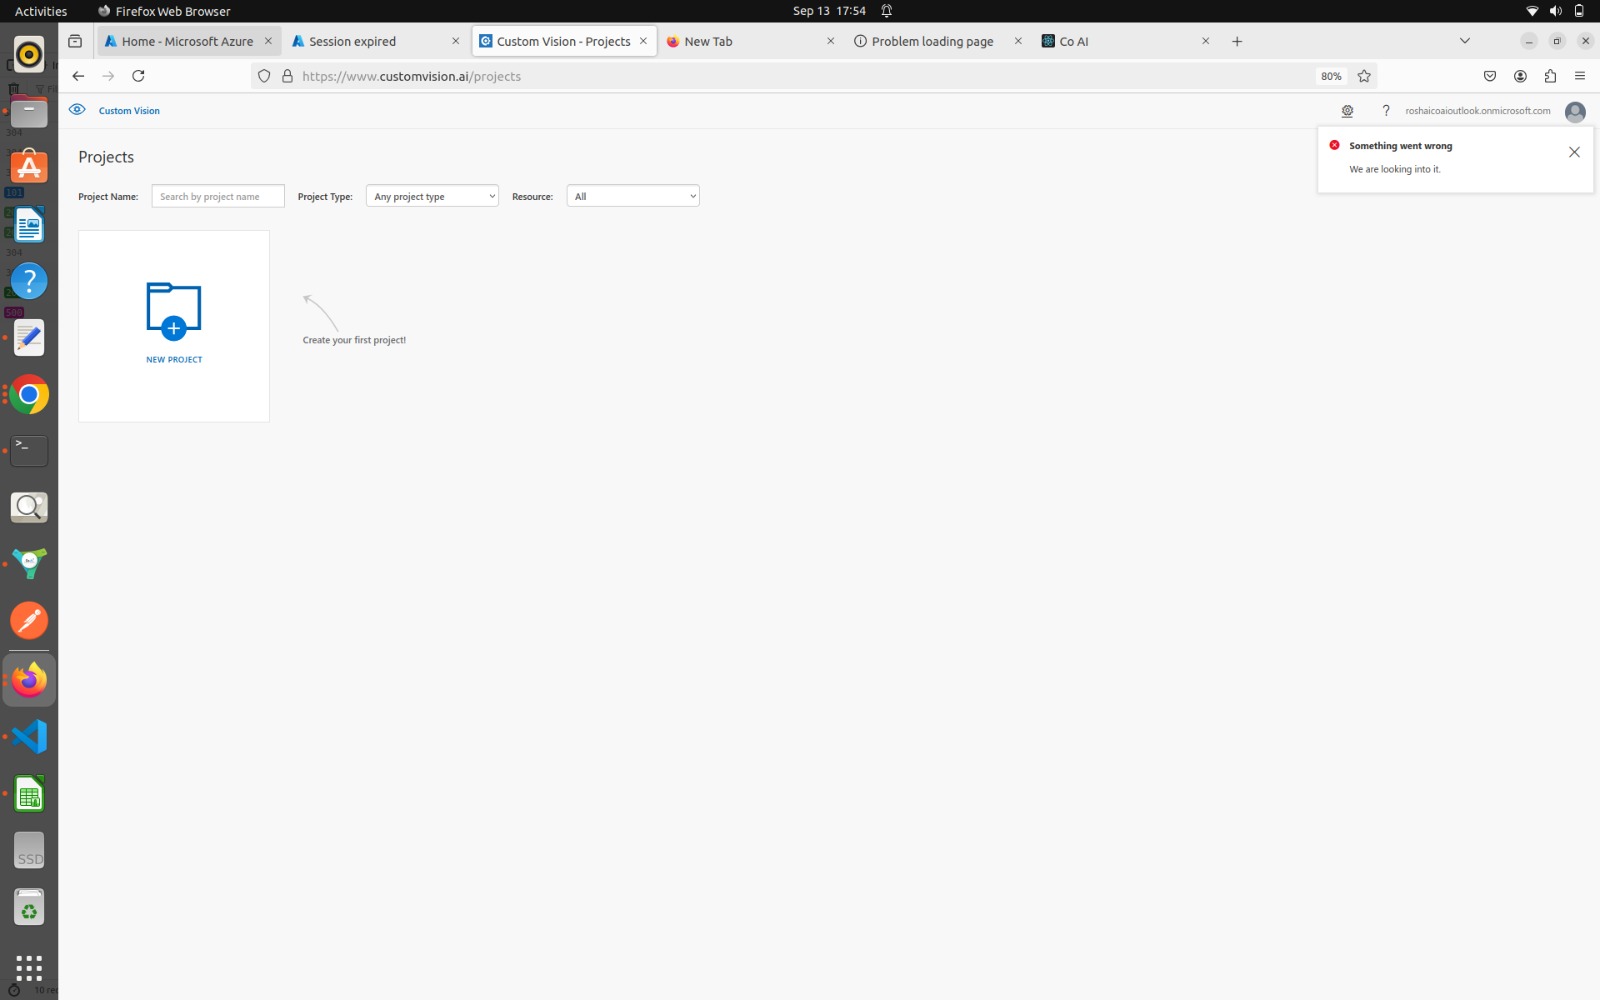
Task: Reset the 80% zoom level indicator
Action: [1331, 76]
